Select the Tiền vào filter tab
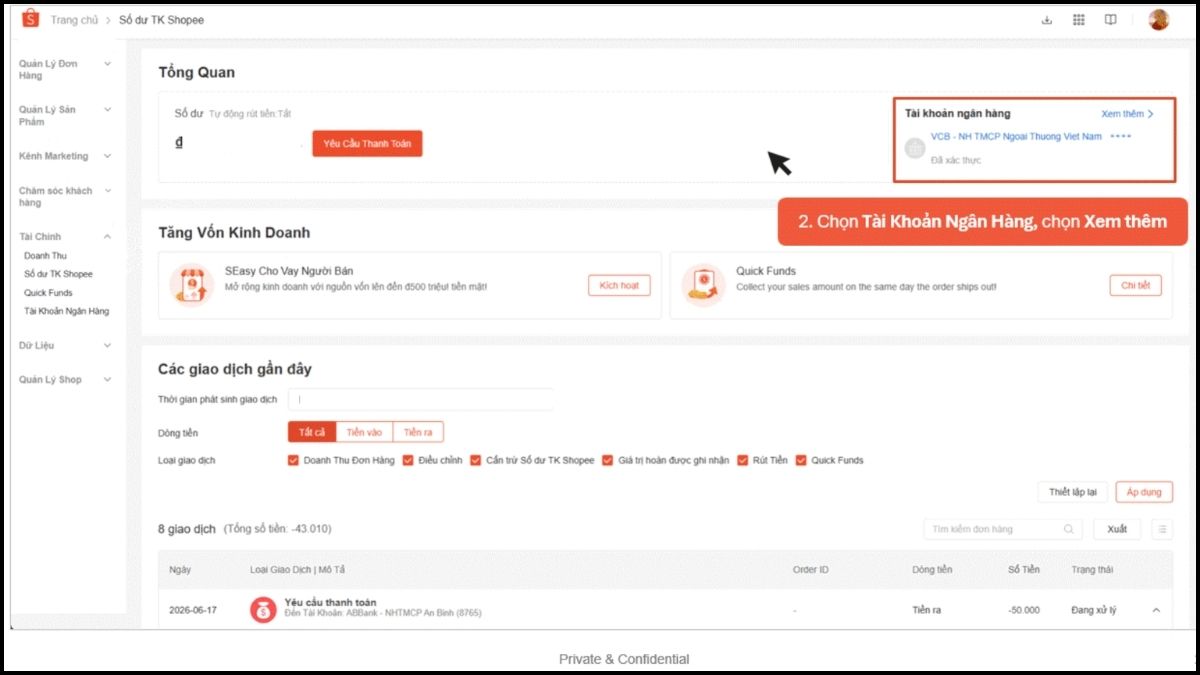The height and width of the screenshot is (675, 1200). click(364, 432)
